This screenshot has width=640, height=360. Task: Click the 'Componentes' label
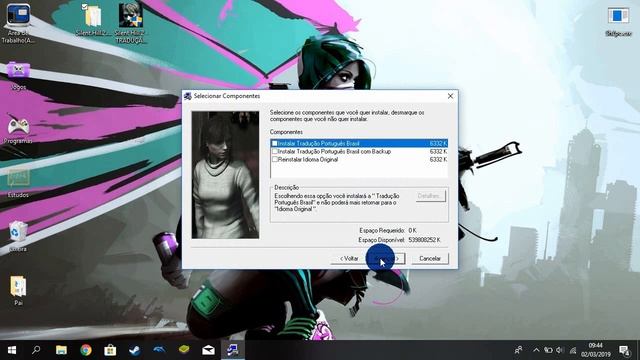tap(286, 132)
